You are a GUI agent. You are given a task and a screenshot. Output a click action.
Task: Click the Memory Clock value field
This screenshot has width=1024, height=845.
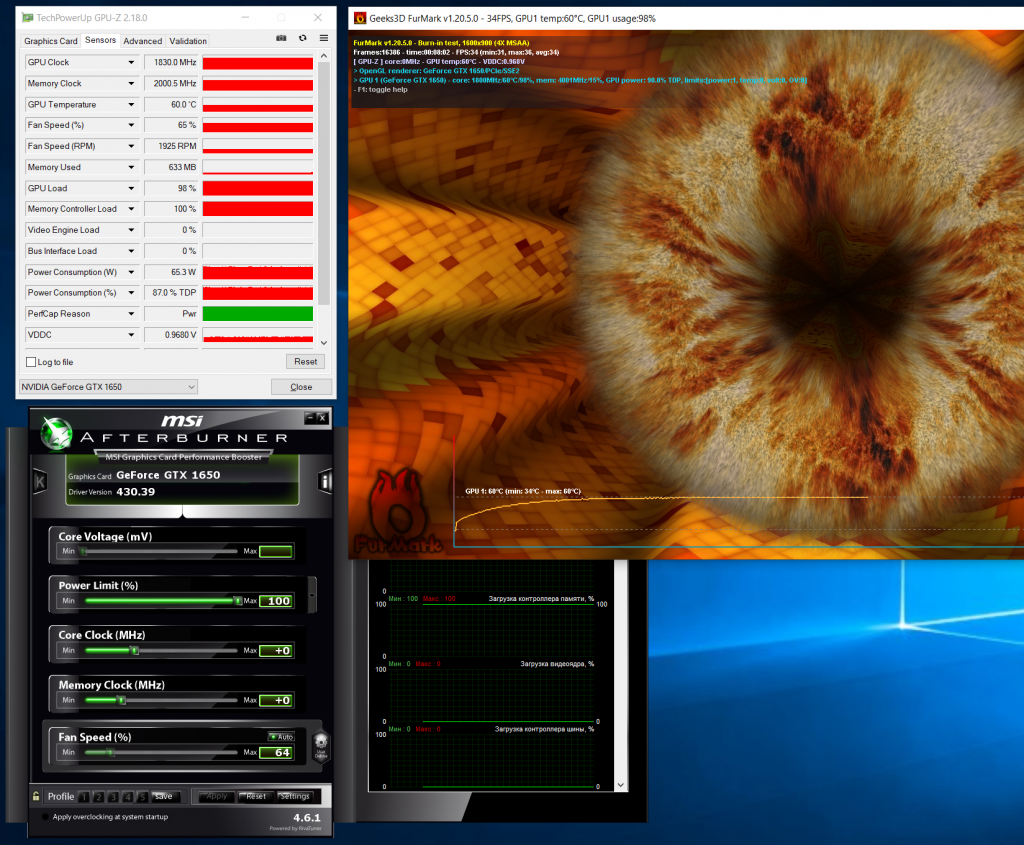(276, 700)
